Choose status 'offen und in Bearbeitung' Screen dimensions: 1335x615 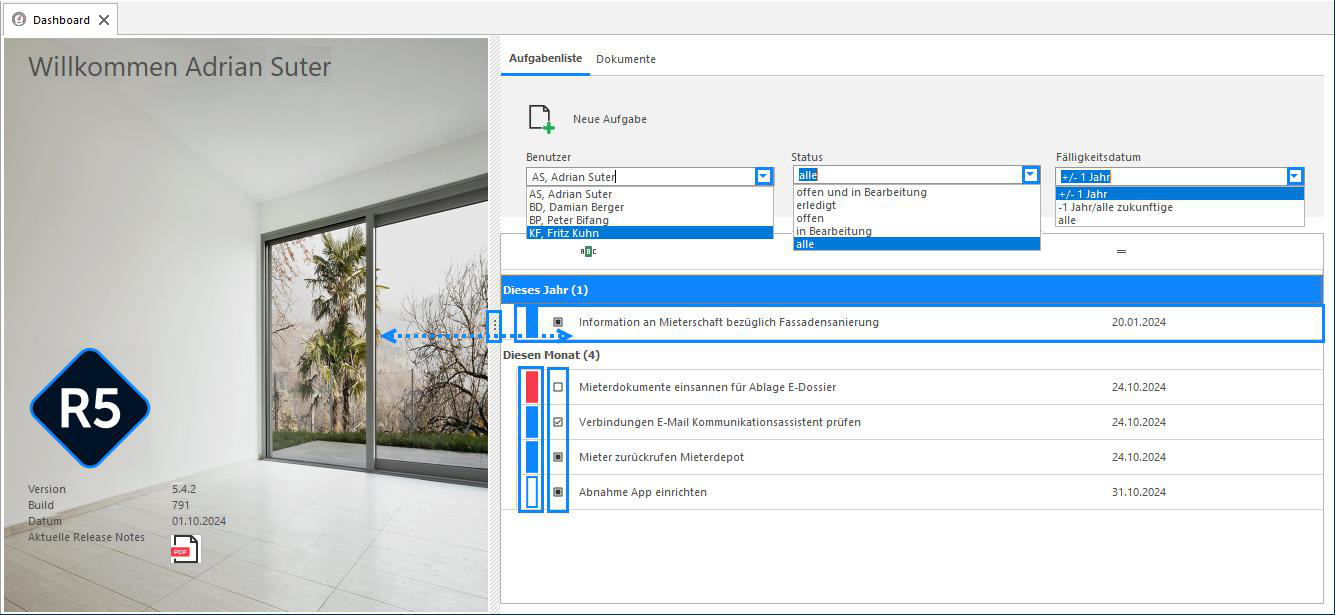[x=917, y=192]
